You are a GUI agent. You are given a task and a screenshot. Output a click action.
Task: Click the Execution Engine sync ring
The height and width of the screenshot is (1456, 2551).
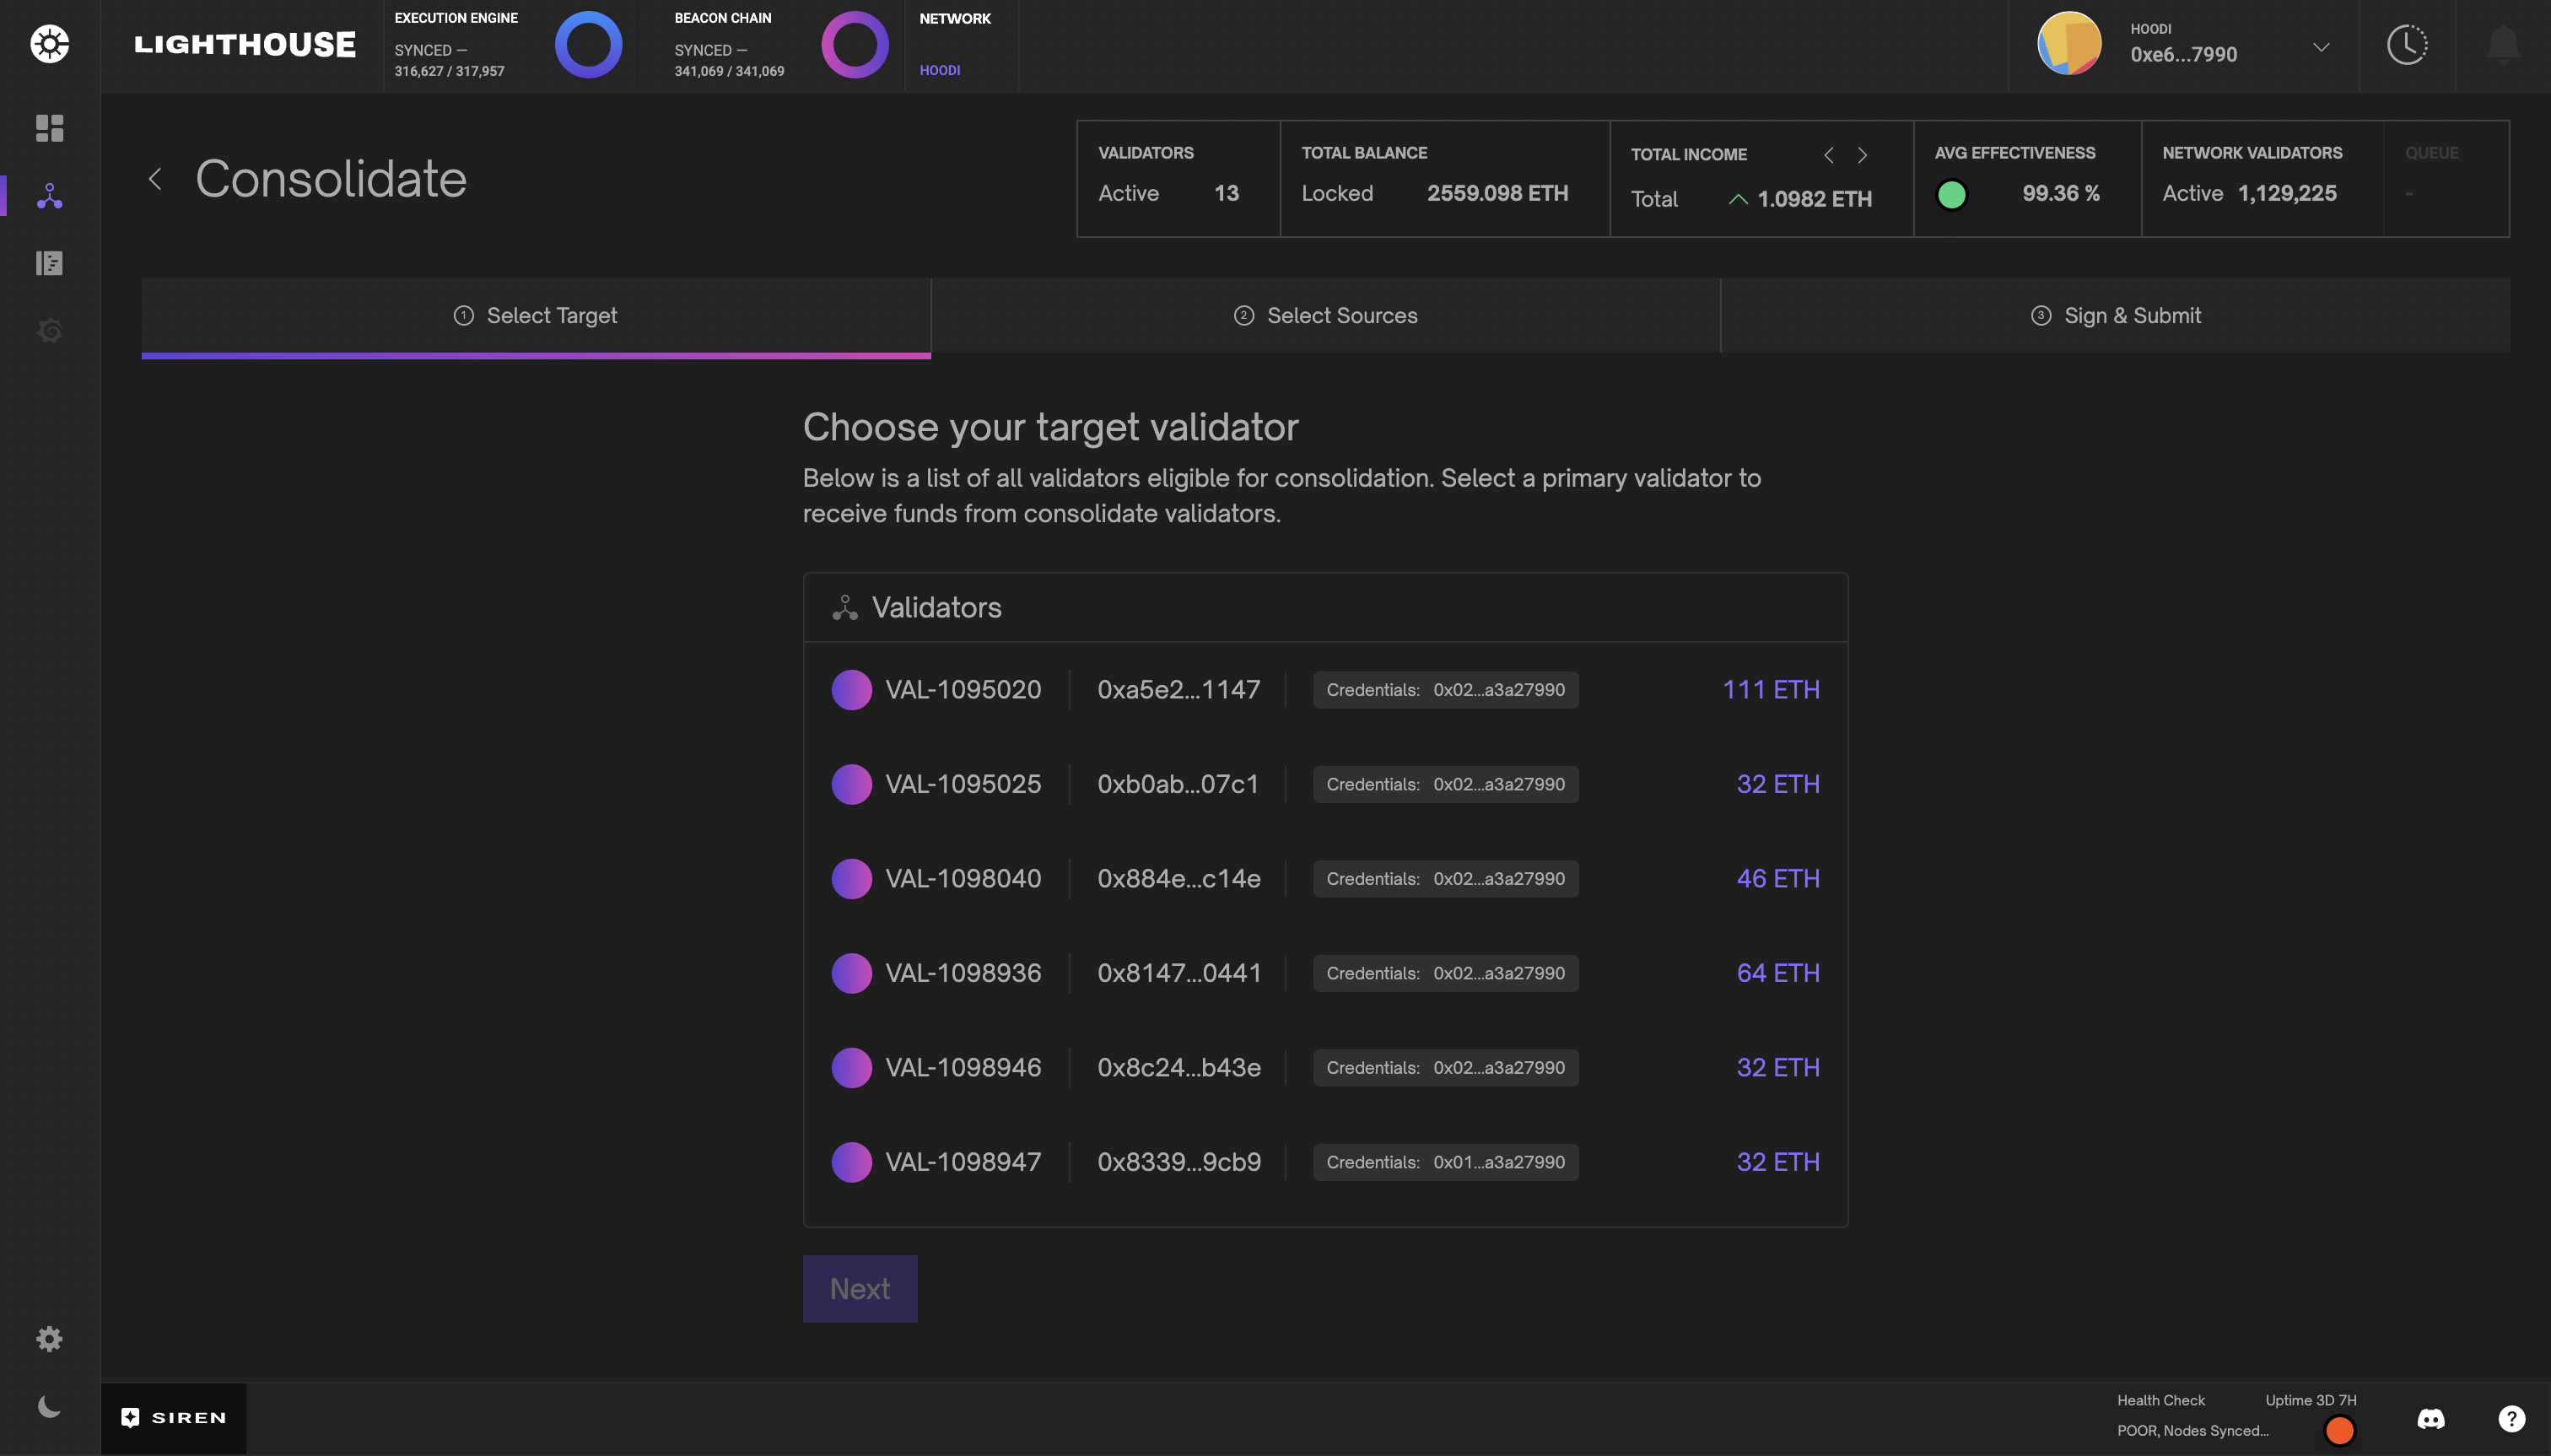pyautogui.click(x=588, y=44)
